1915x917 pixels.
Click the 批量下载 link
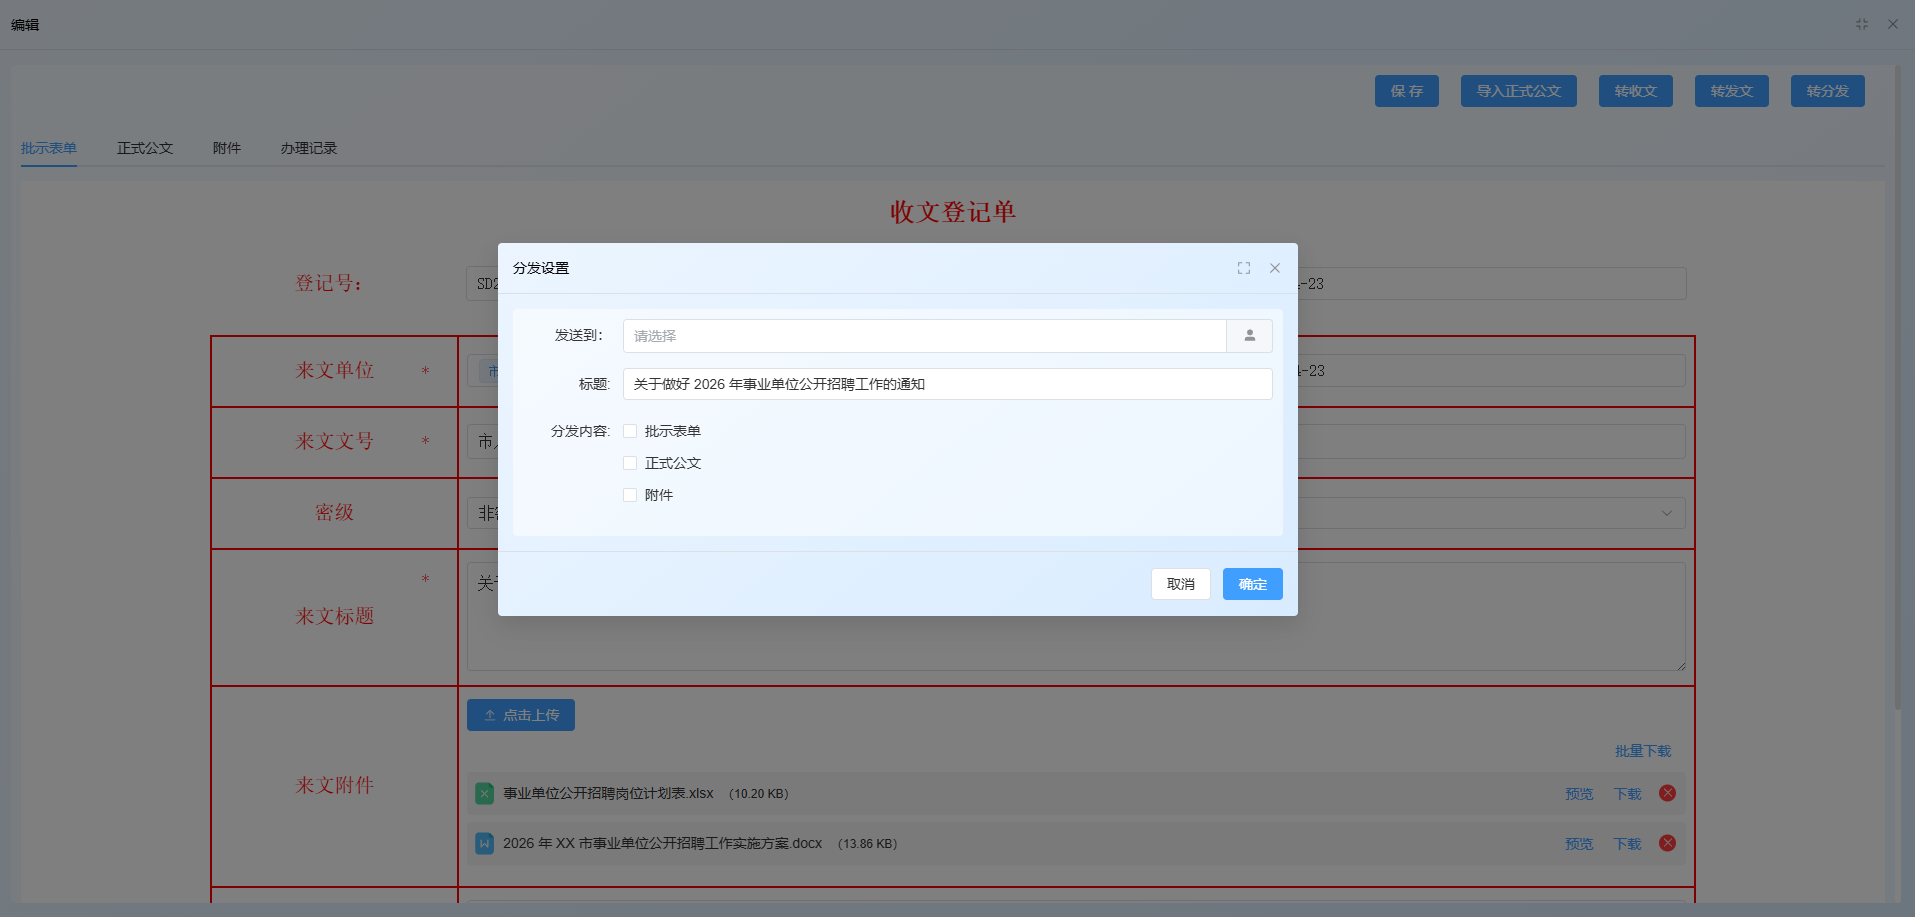point(1643,751)
